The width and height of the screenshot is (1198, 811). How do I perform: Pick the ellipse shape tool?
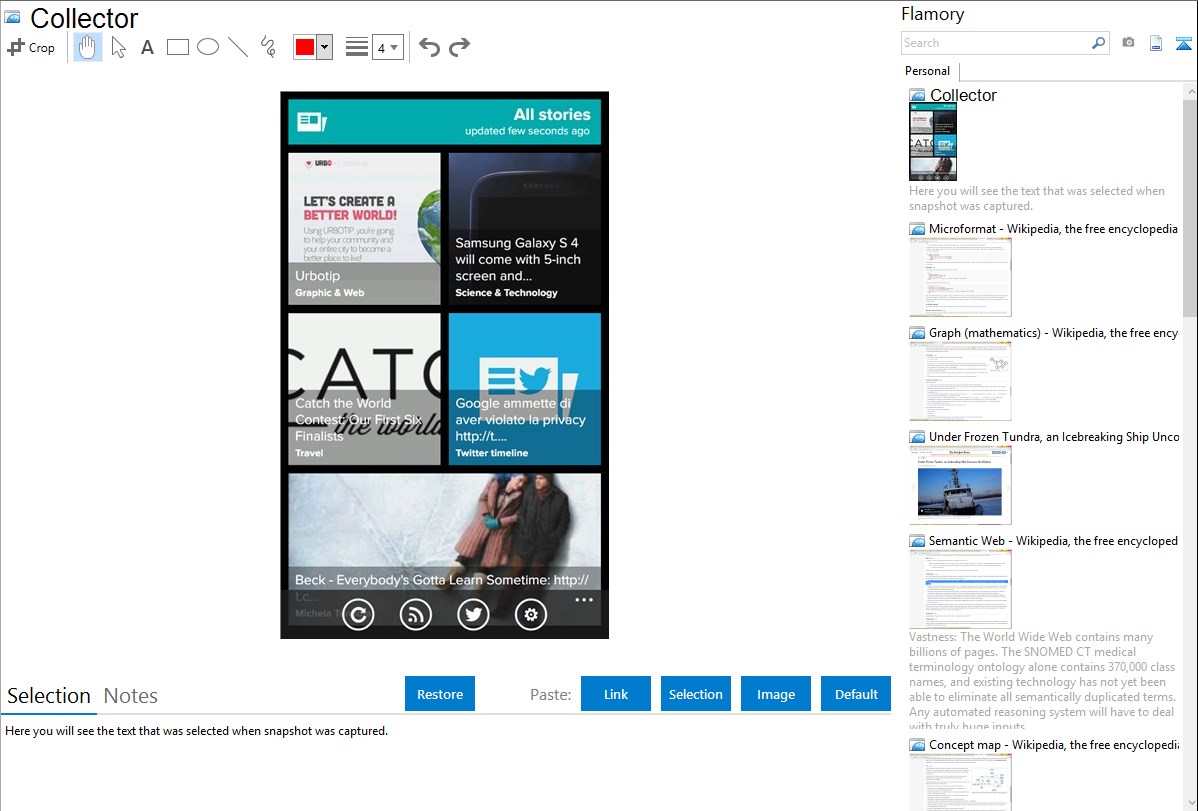[208, 47]
